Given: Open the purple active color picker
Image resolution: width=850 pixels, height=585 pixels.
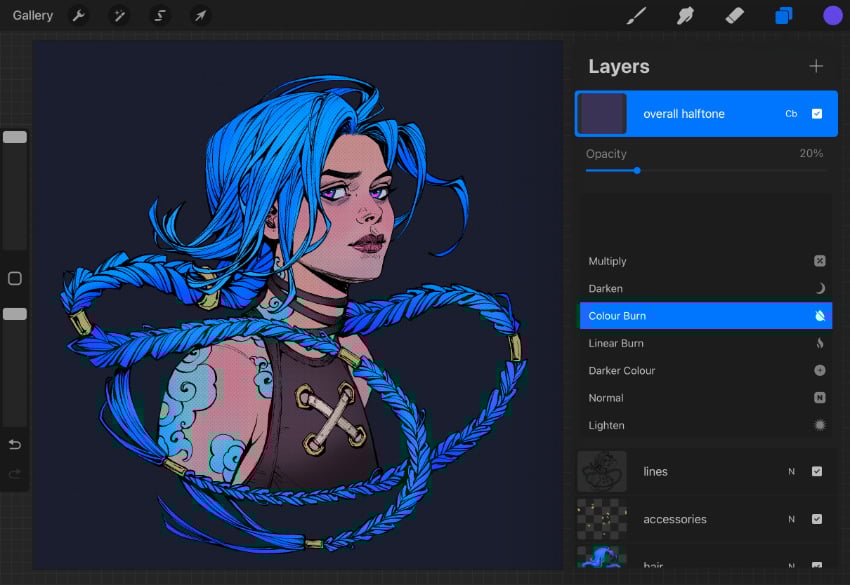Looking at the screenshot, I should click(833, 15).
